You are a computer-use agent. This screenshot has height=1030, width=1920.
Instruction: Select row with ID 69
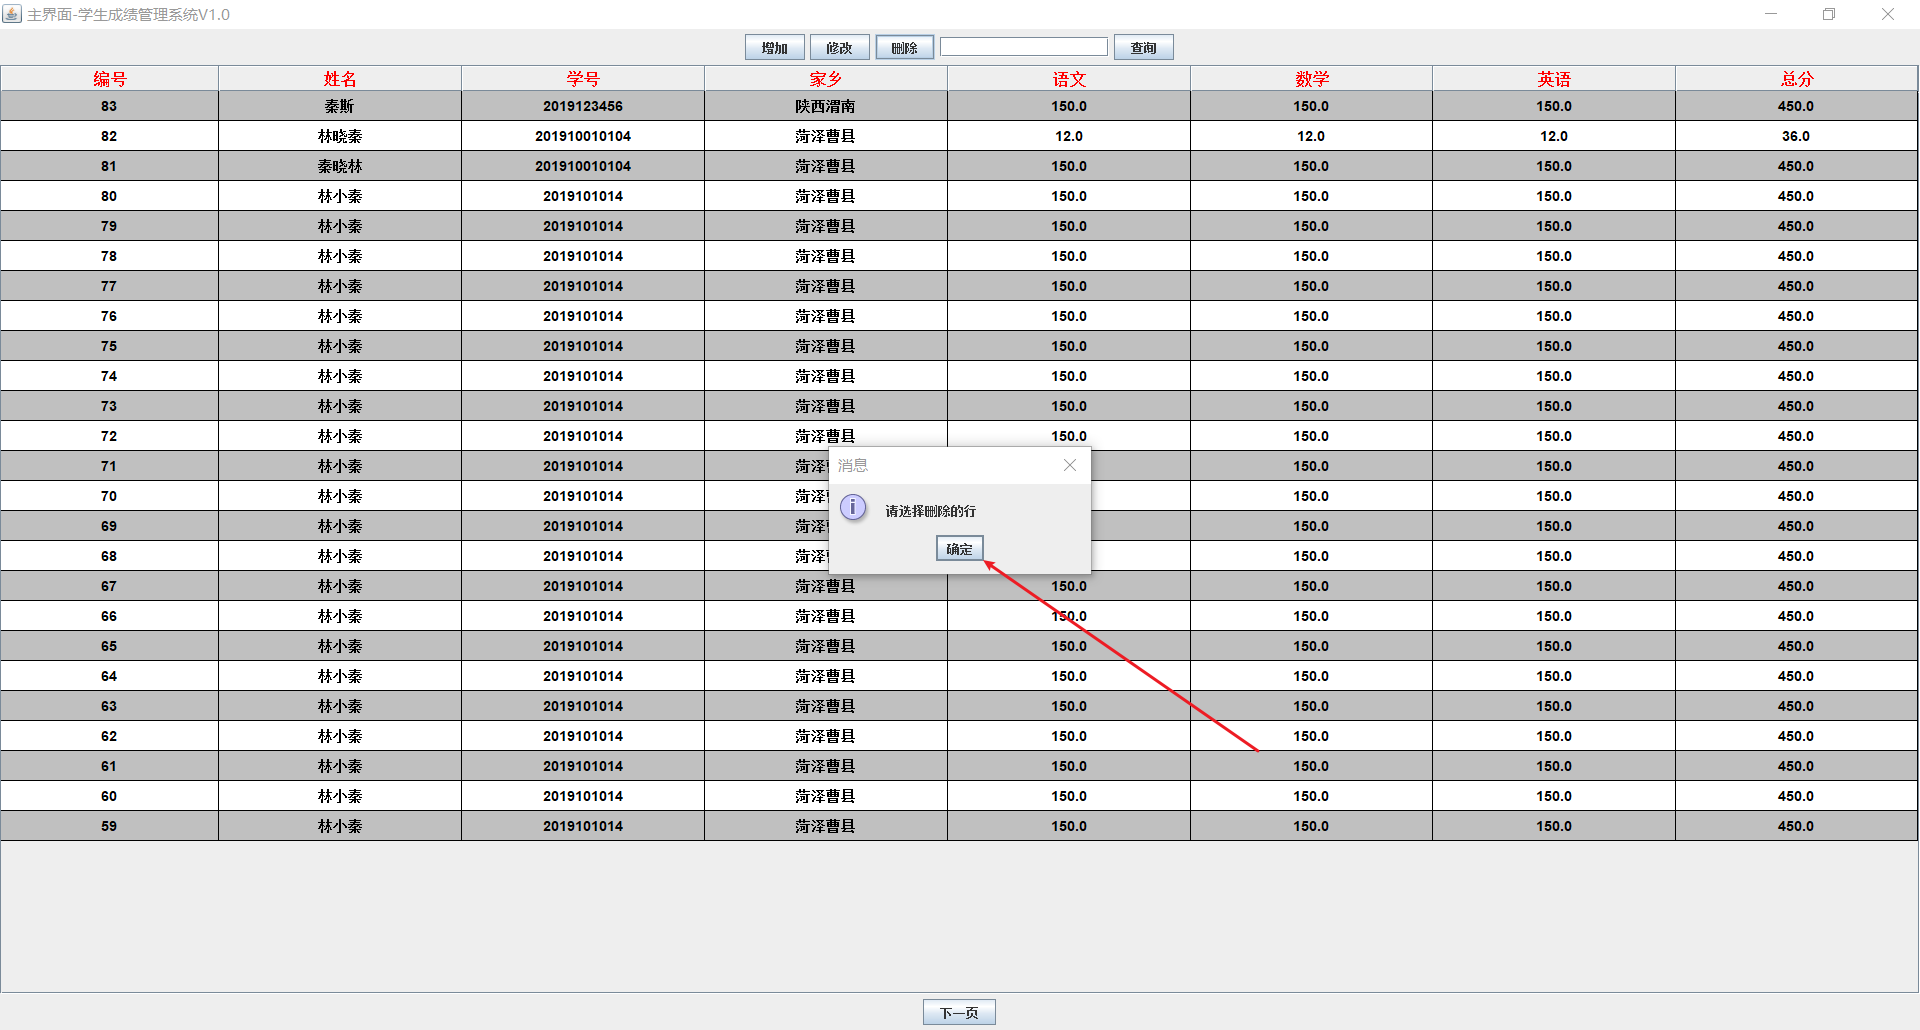tap(109, 526)
